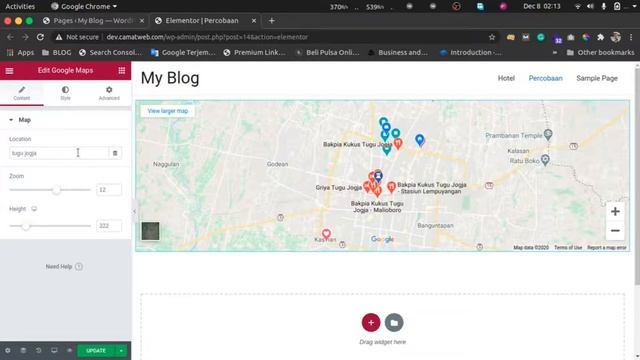
Task: Open Search Console bookmark
Action: coord(111,52)
